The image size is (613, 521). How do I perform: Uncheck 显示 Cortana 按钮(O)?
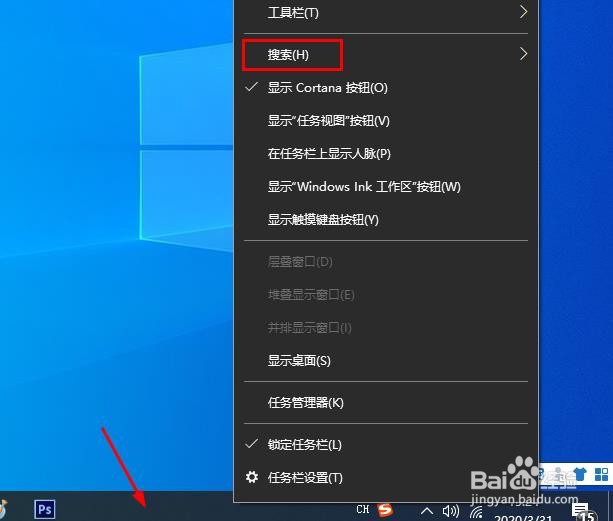click(385, 88)
